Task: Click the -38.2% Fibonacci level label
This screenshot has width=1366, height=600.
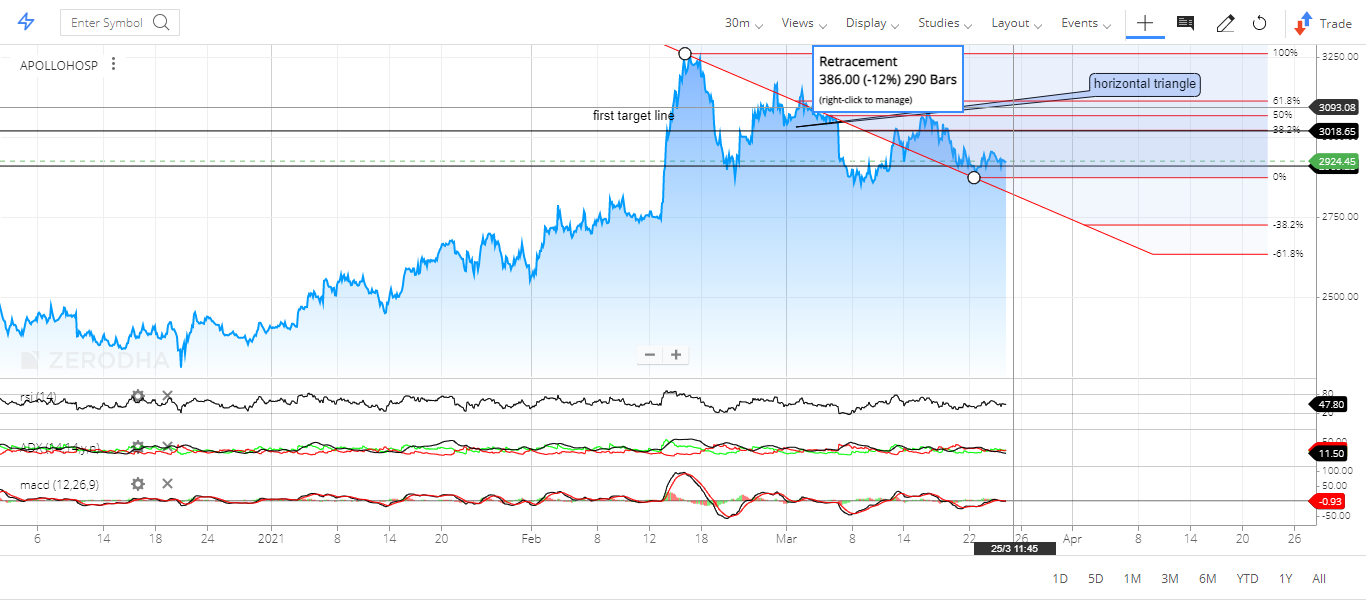Action: point(1287,225)
